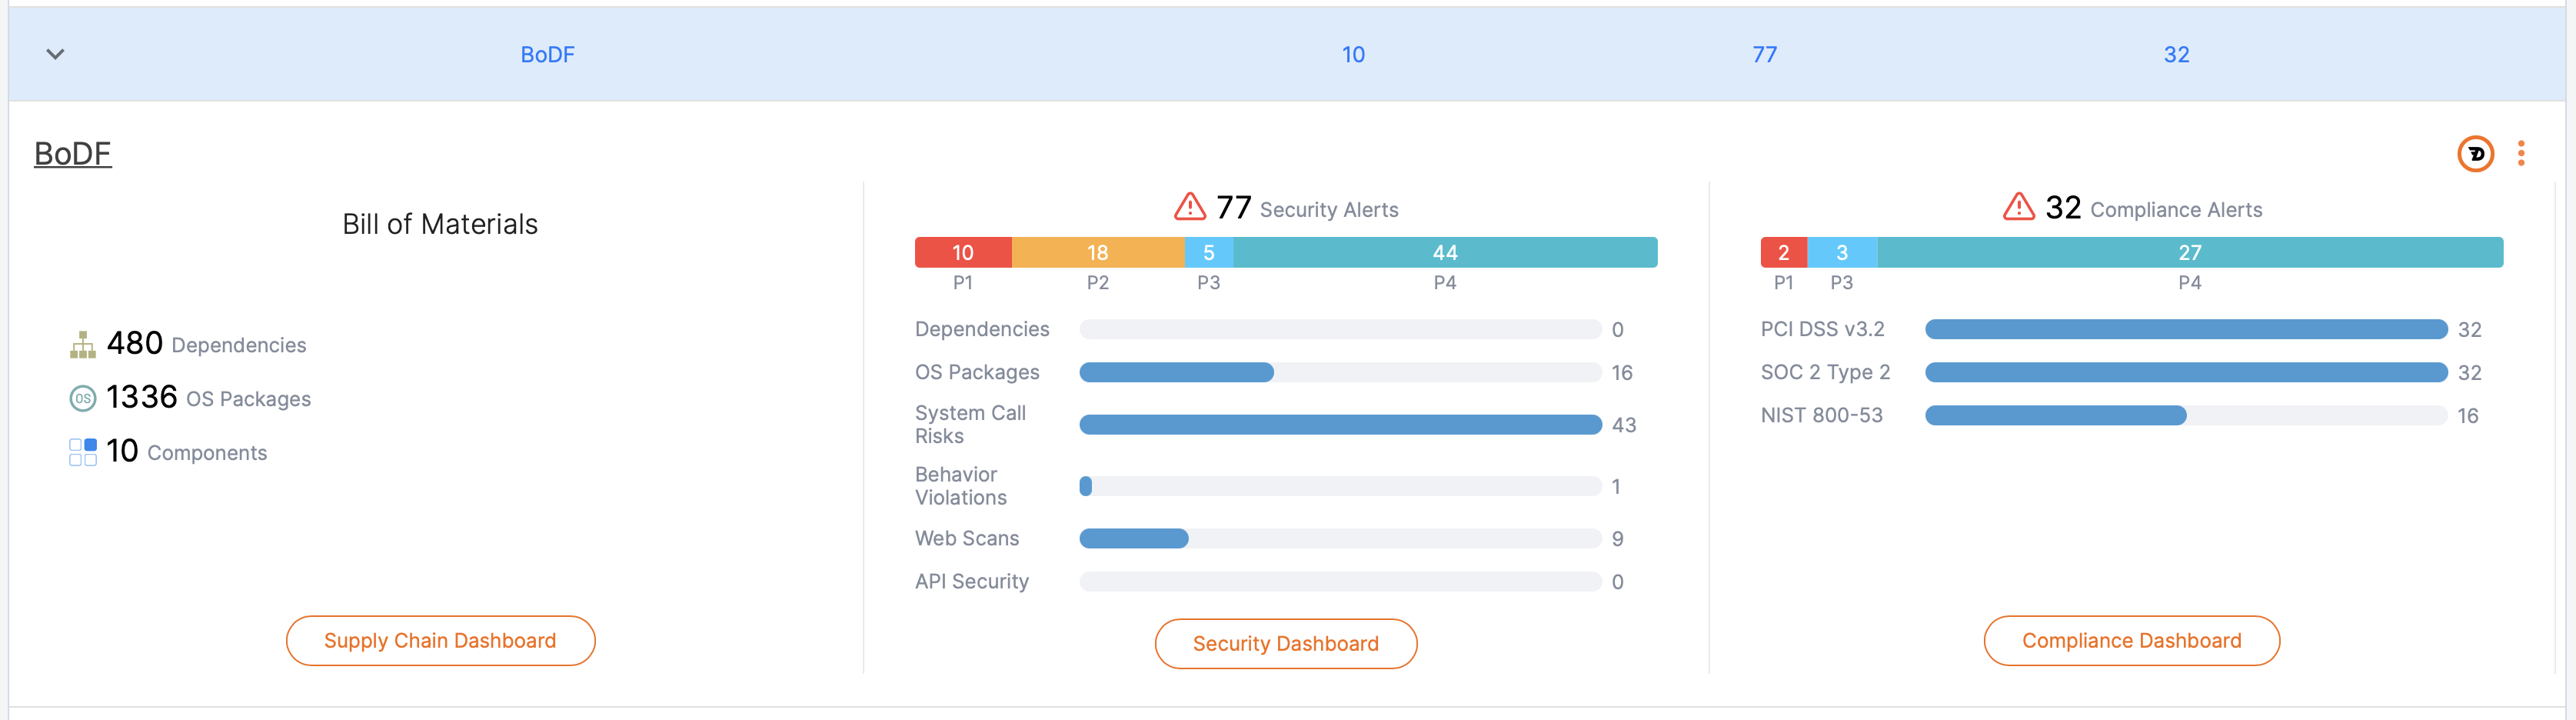Select the Web Scans label

coord(967,538)
